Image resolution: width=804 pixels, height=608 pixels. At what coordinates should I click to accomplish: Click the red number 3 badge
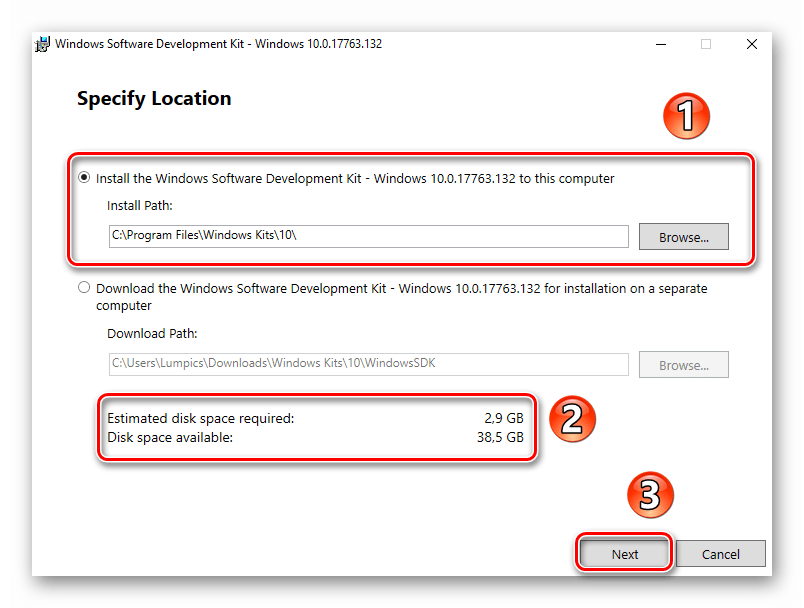click(x=649, y=495)
